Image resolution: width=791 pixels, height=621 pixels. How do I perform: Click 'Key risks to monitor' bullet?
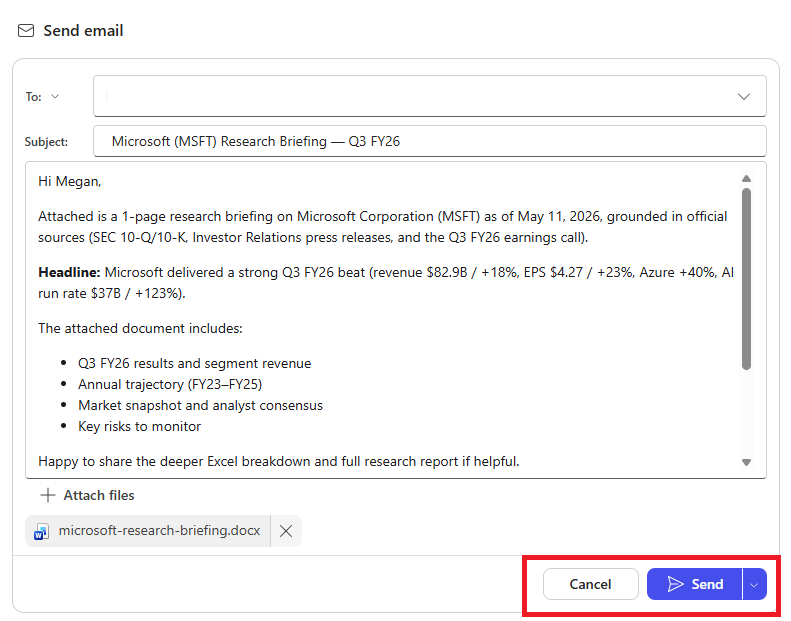(139, 427)
